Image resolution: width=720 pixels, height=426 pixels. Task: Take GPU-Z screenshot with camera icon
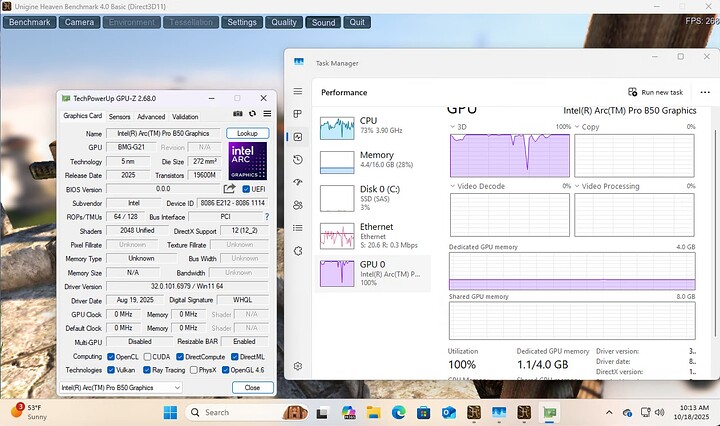[x=238, y=113]
